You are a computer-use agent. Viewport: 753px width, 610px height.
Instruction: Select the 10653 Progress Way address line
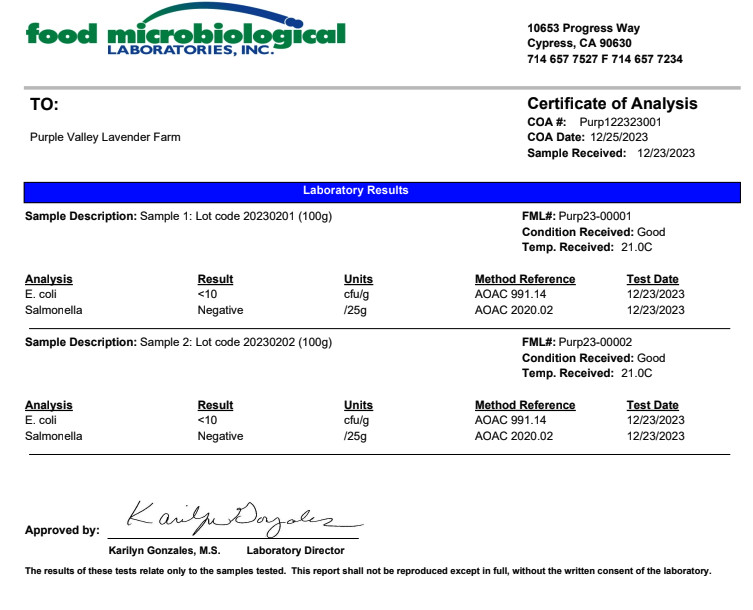pos(583,28)
